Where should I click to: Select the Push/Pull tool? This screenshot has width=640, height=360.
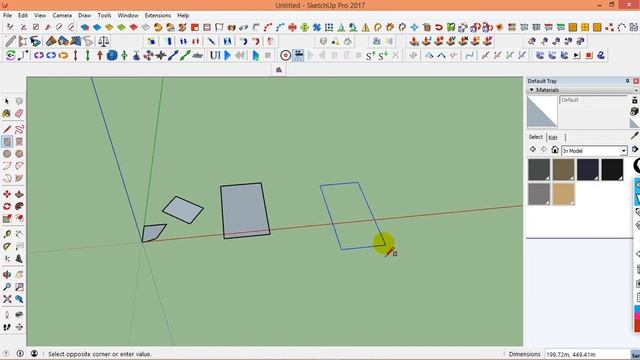coord(19,194)
